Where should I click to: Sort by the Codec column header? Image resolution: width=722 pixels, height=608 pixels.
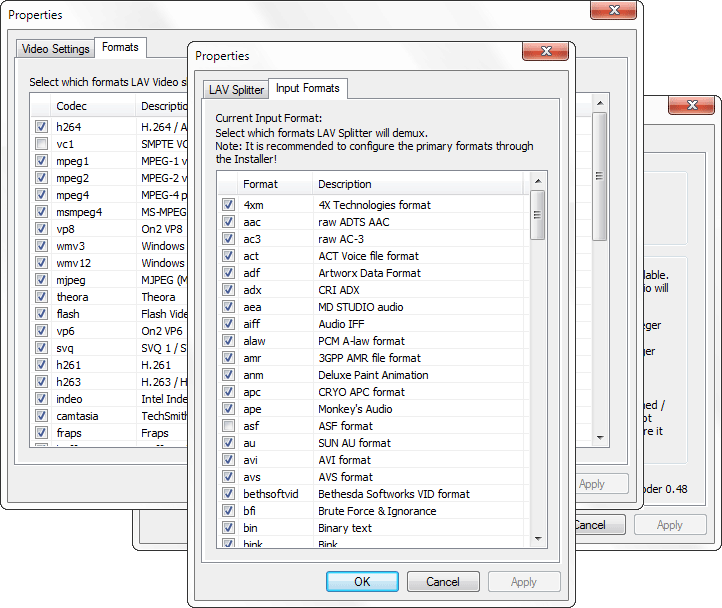93,106
